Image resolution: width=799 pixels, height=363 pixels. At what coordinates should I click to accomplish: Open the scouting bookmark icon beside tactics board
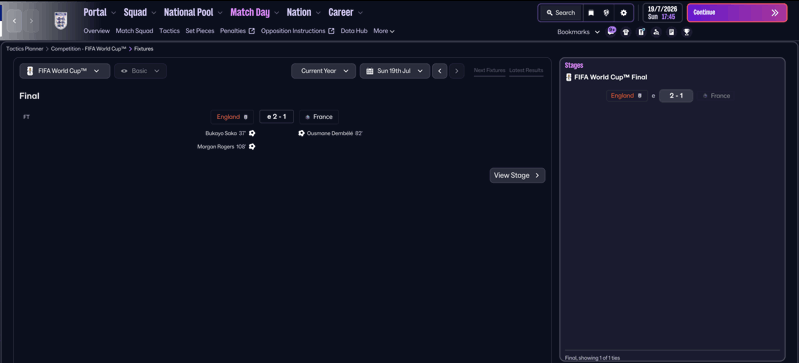pyautogui.click(x=656, y=32)
